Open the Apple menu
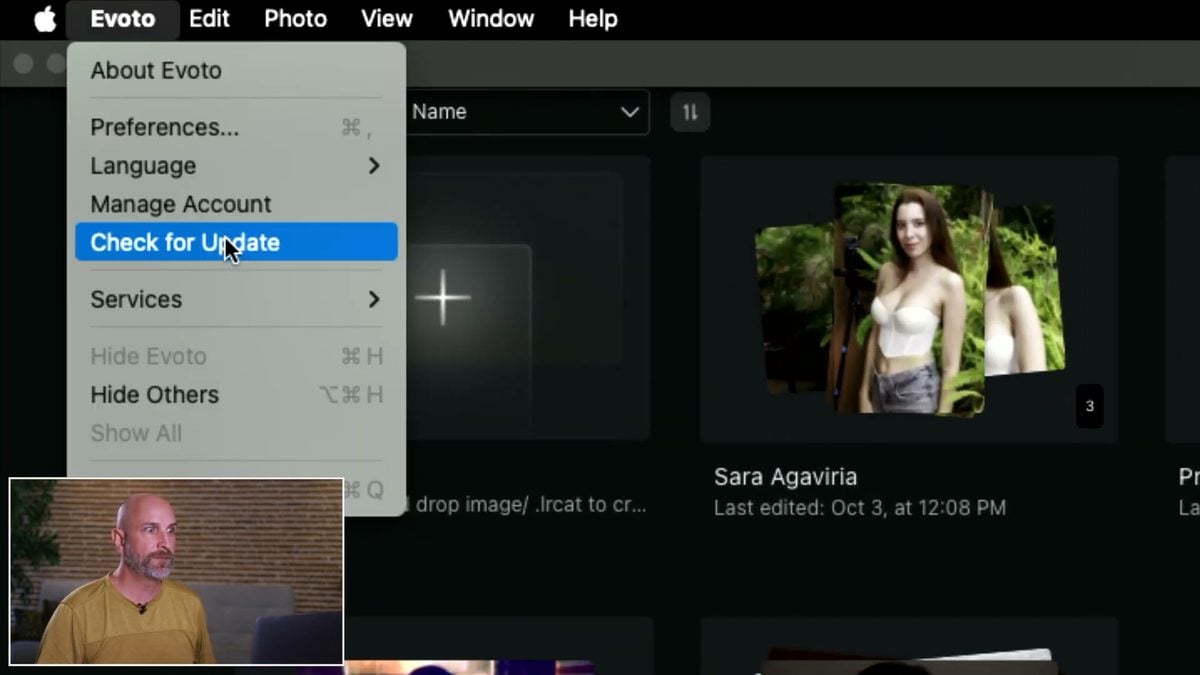This screenshot has height=675, width=1200. 45,19
